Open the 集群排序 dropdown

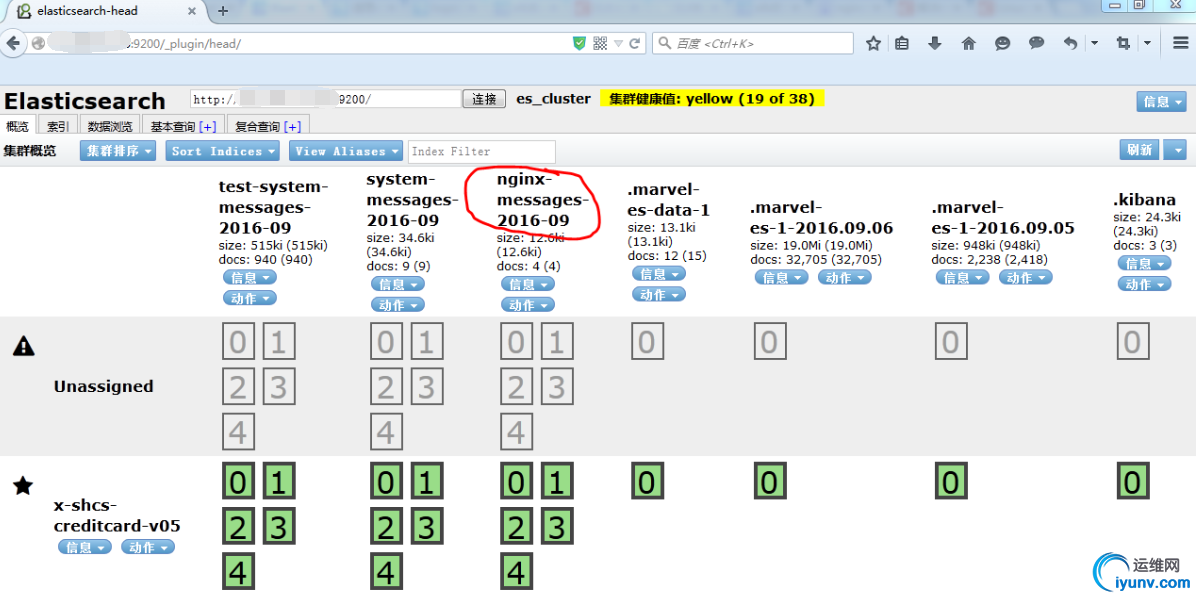[x=117, y=151]
